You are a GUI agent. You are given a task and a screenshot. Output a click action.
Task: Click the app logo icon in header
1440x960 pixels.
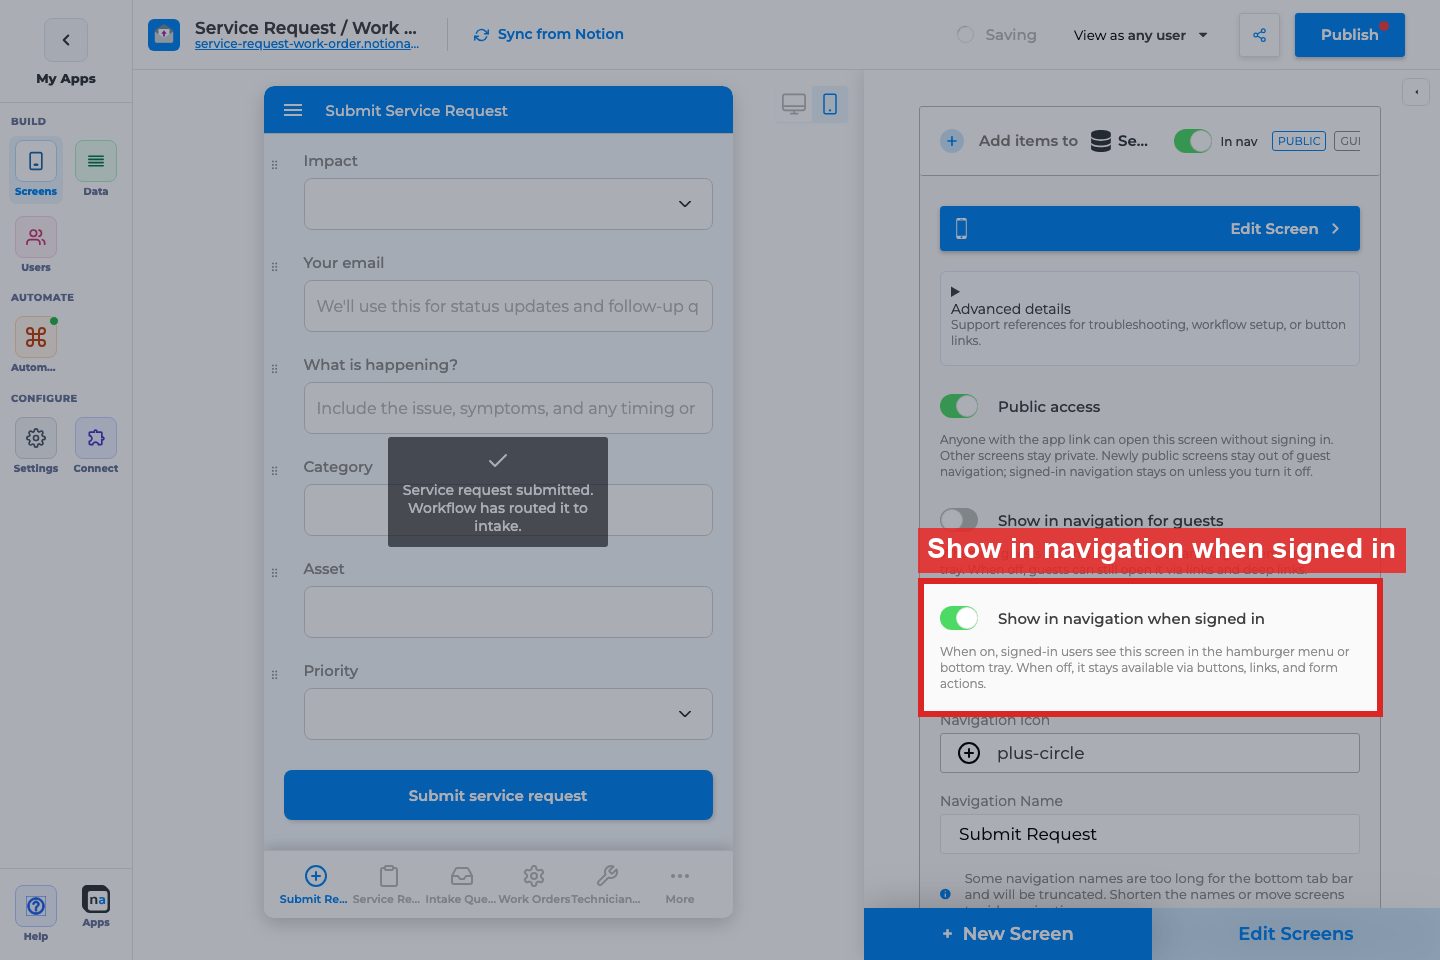[164, 35]
